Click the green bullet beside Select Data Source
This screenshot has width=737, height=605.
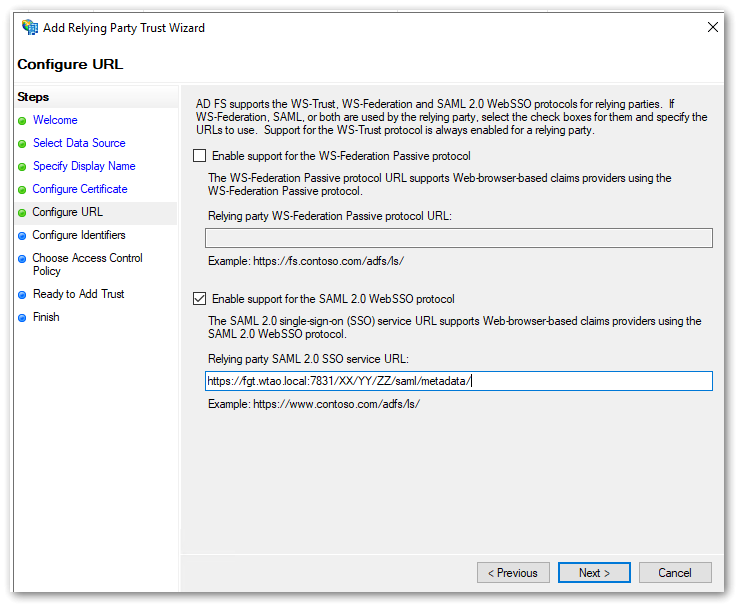pyautogui.click(x=22, y=144)
